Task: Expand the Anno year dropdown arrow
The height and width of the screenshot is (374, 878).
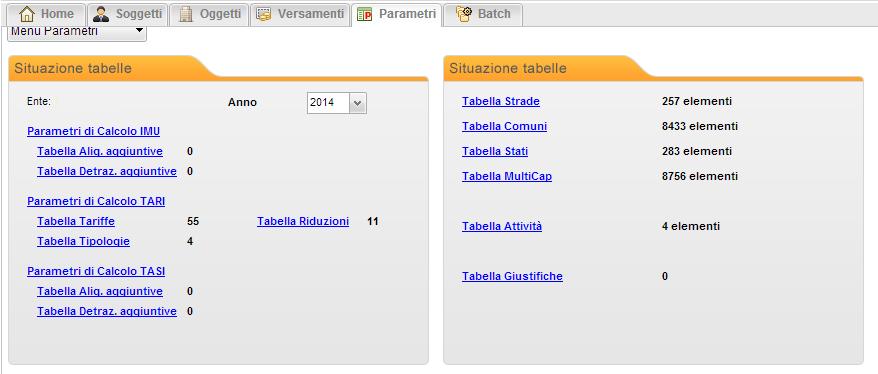Action: click(358, 103)
